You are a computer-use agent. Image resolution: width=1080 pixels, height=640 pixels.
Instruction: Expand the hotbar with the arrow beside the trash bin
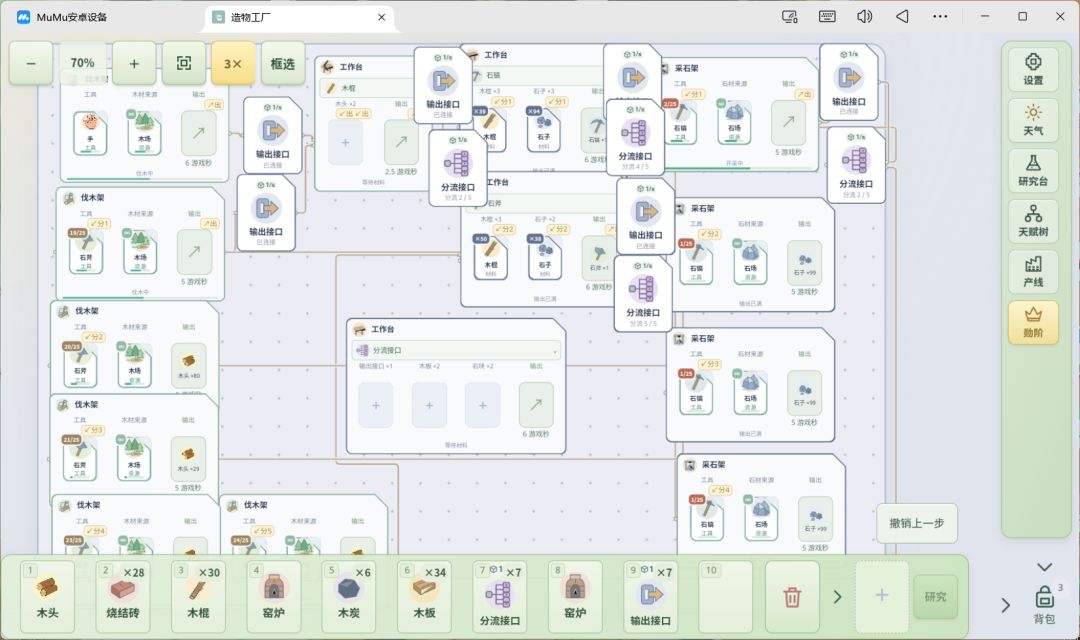[838, 597]
